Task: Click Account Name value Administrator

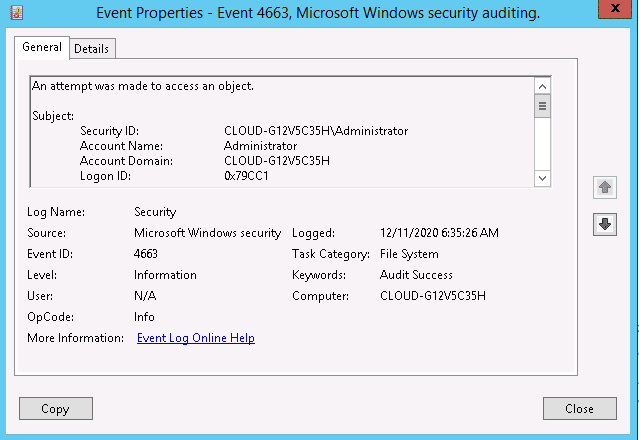Action: 260,146
